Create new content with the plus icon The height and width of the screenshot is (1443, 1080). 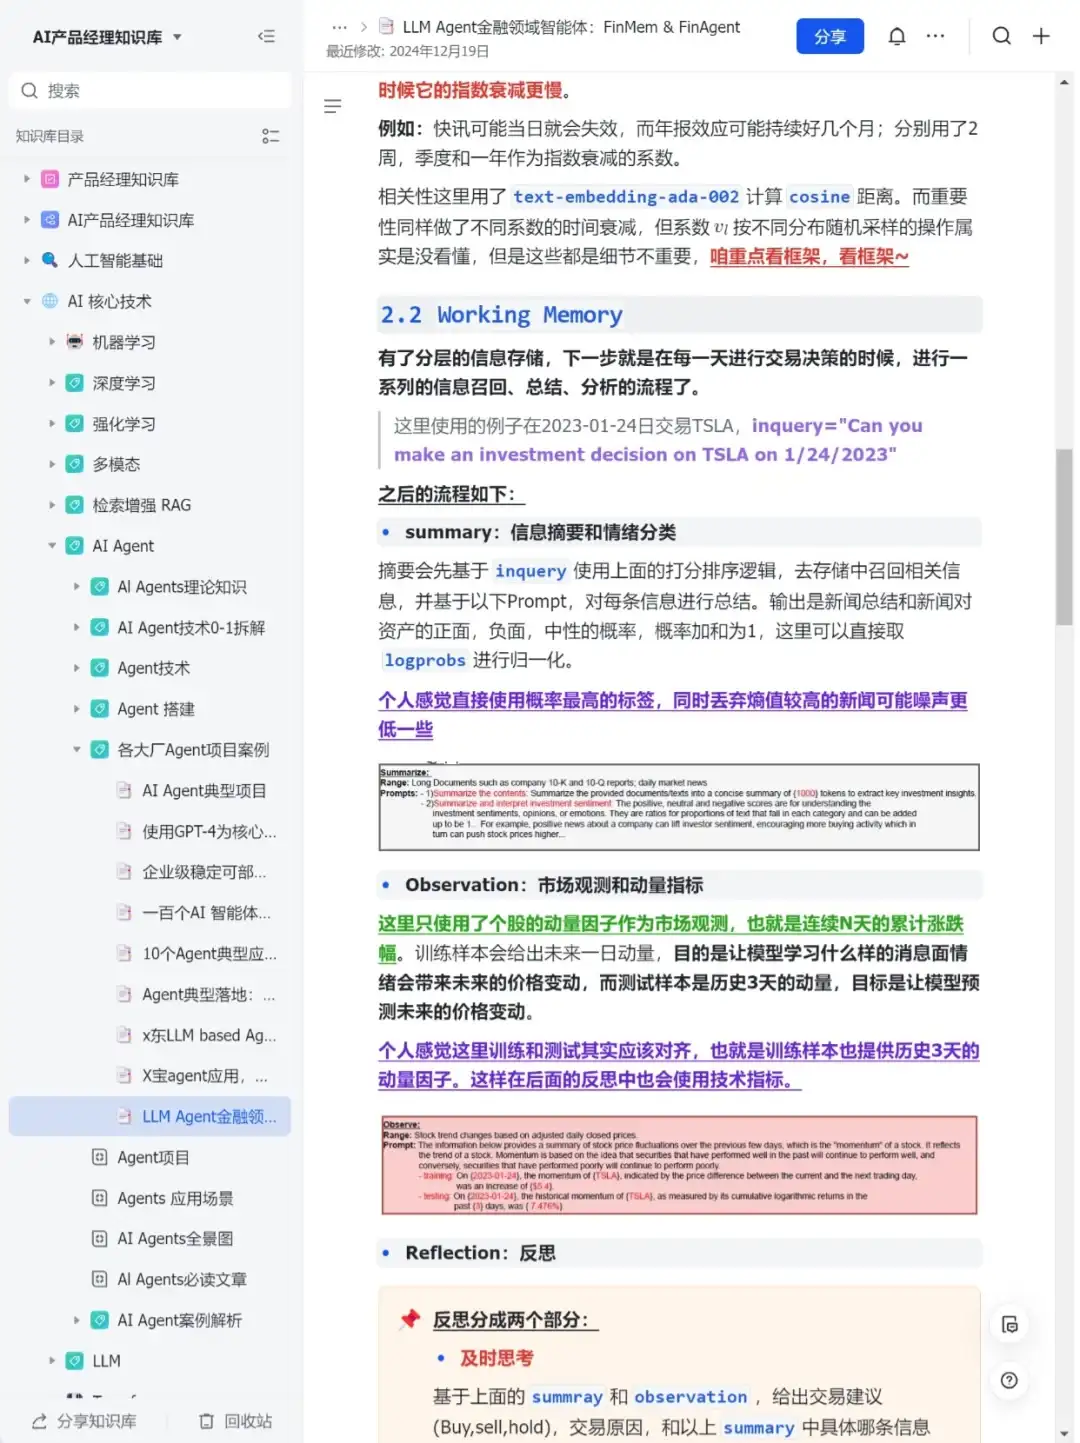tap(1041, 35)
